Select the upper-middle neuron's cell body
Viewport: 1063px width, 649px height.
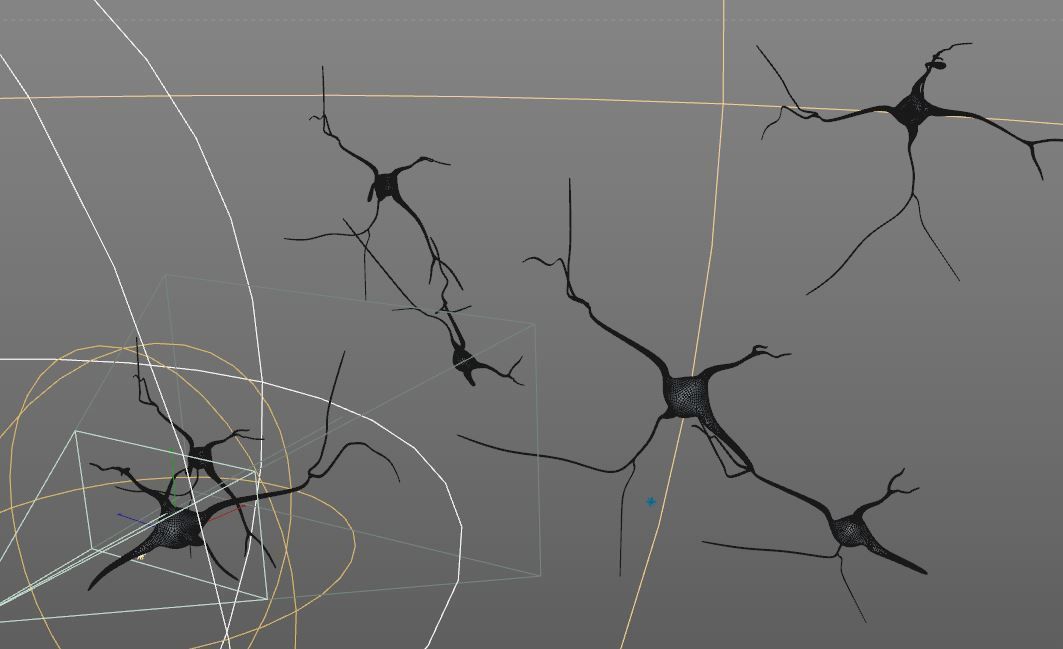(x=386, y=186)
